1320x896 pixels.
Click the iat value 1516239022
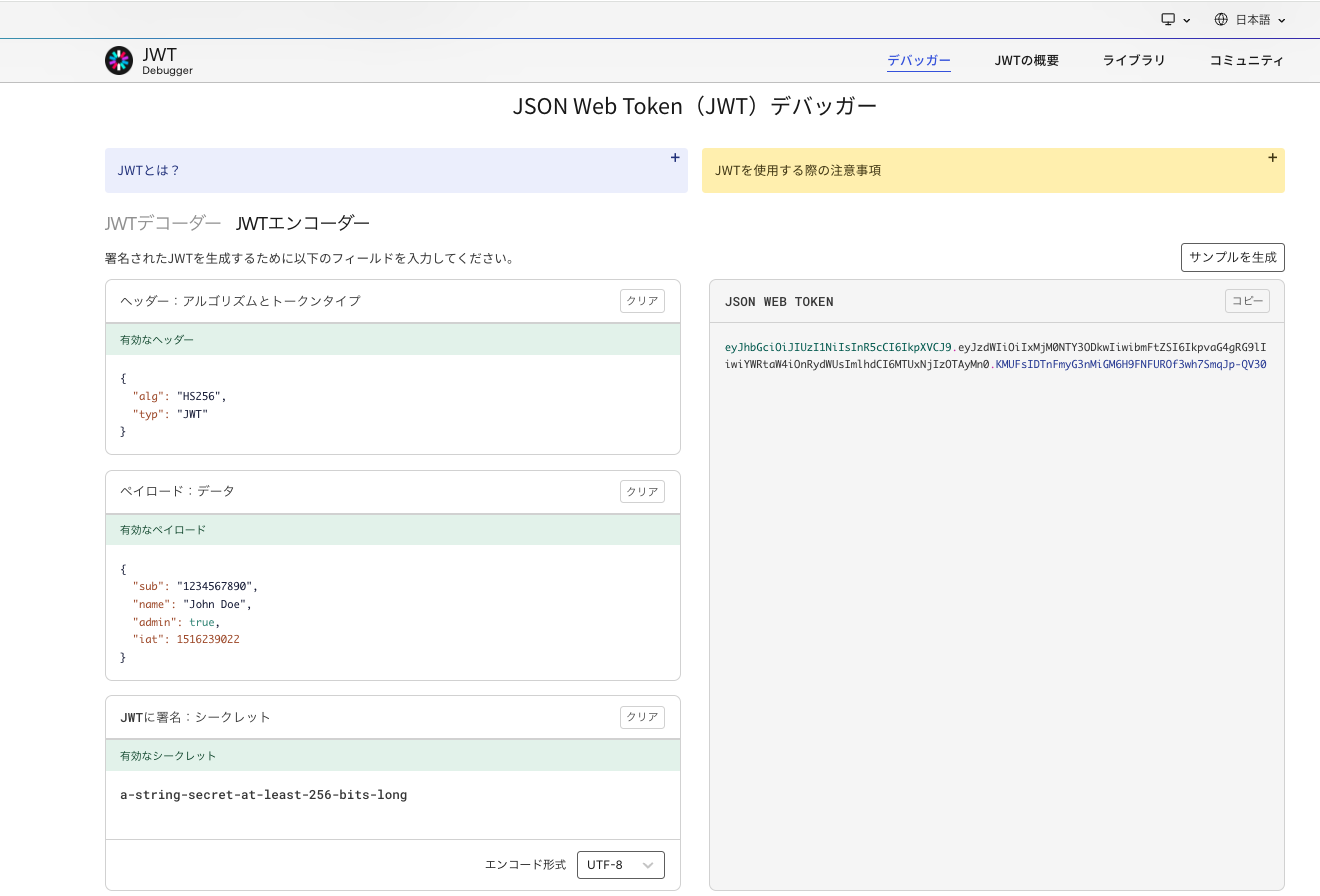click(208, 639)
